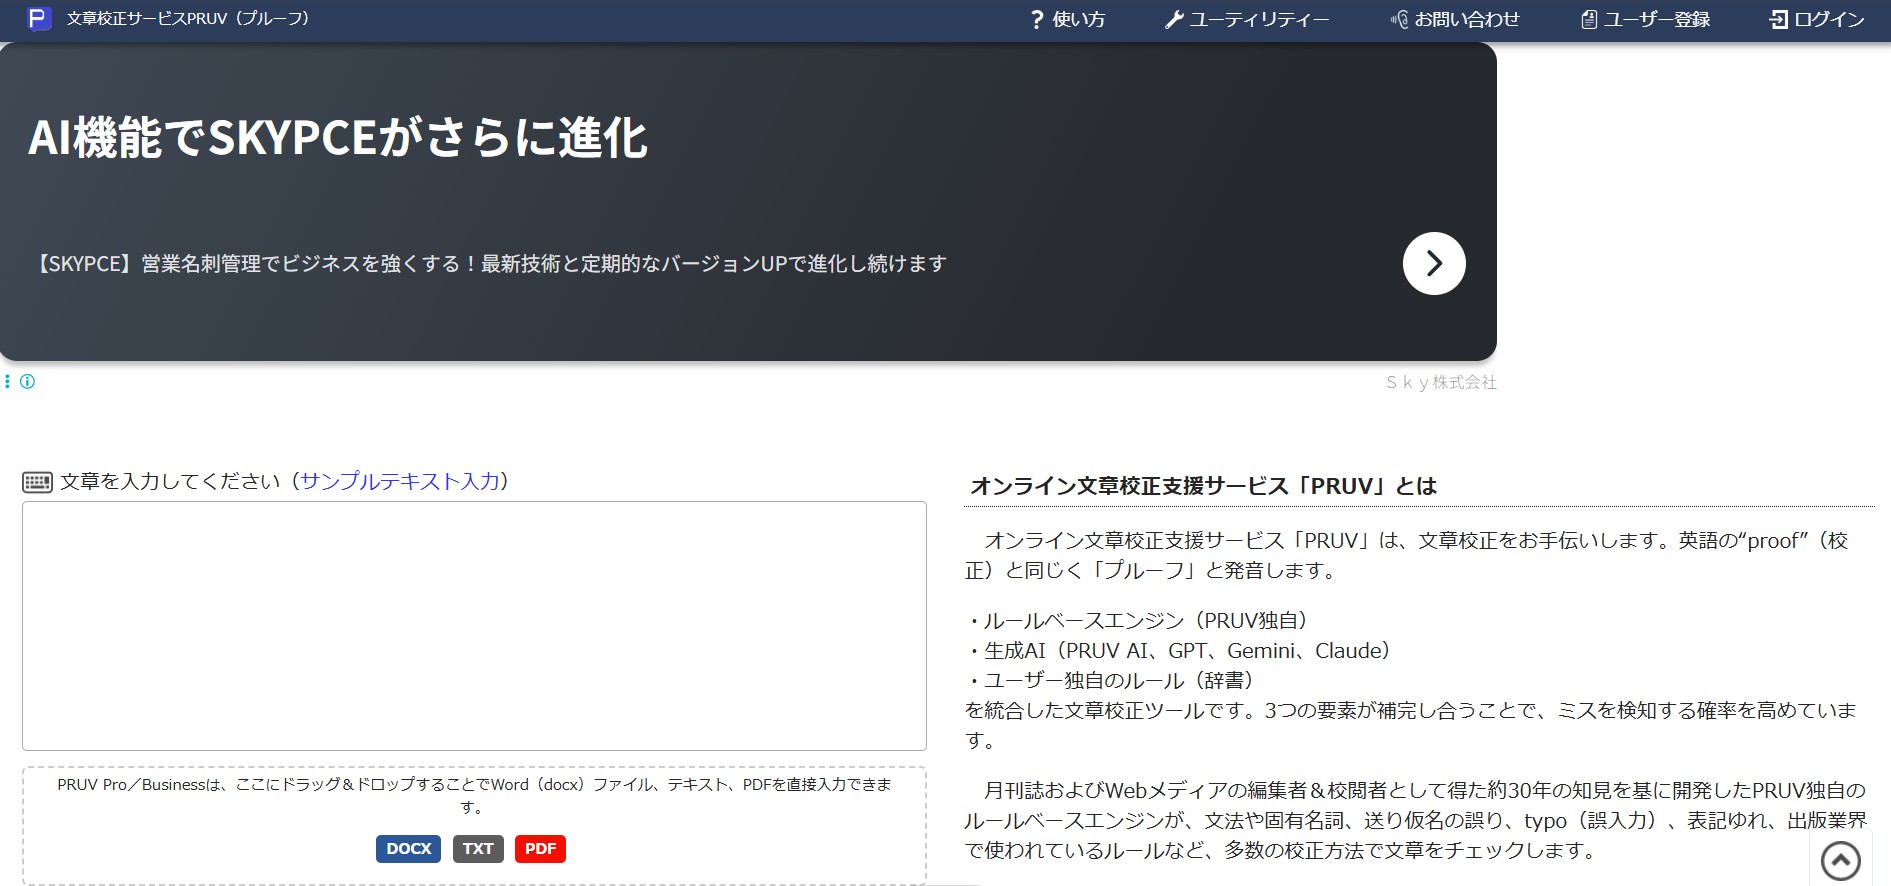This screenshot has width=1891, height=886.
Task: Open the ログイン page
Action: (x=1817, y=19)
